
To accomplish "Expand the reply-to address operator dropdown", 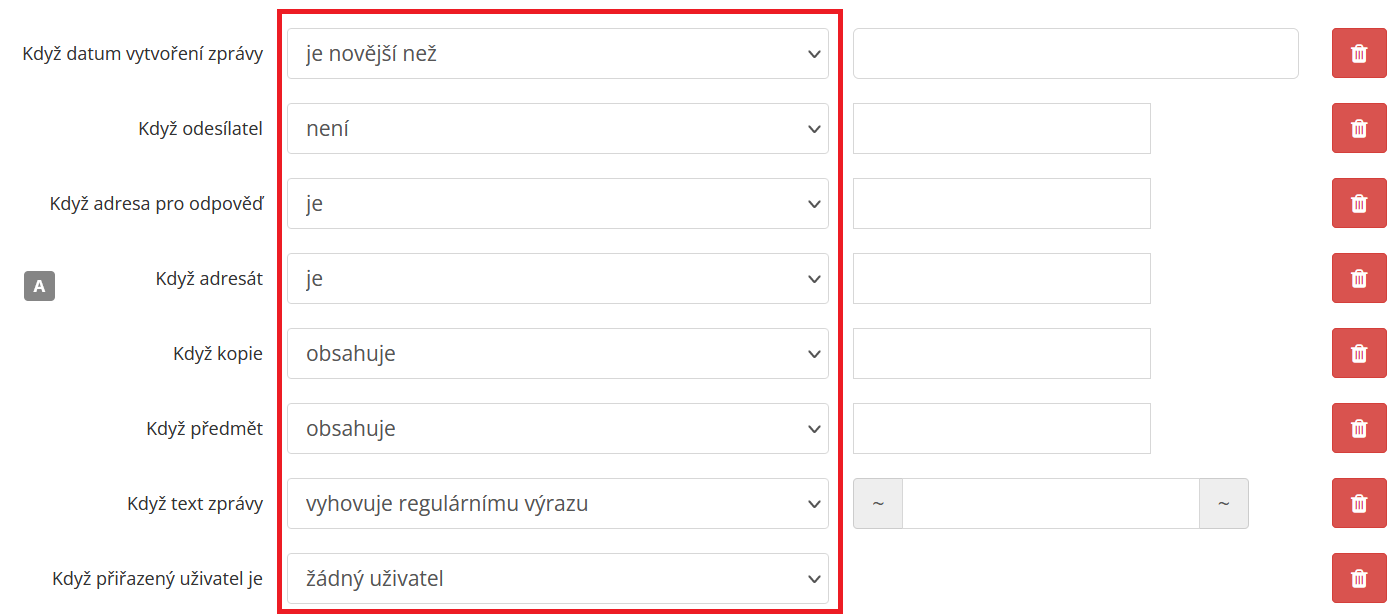I will pos(557,203).
